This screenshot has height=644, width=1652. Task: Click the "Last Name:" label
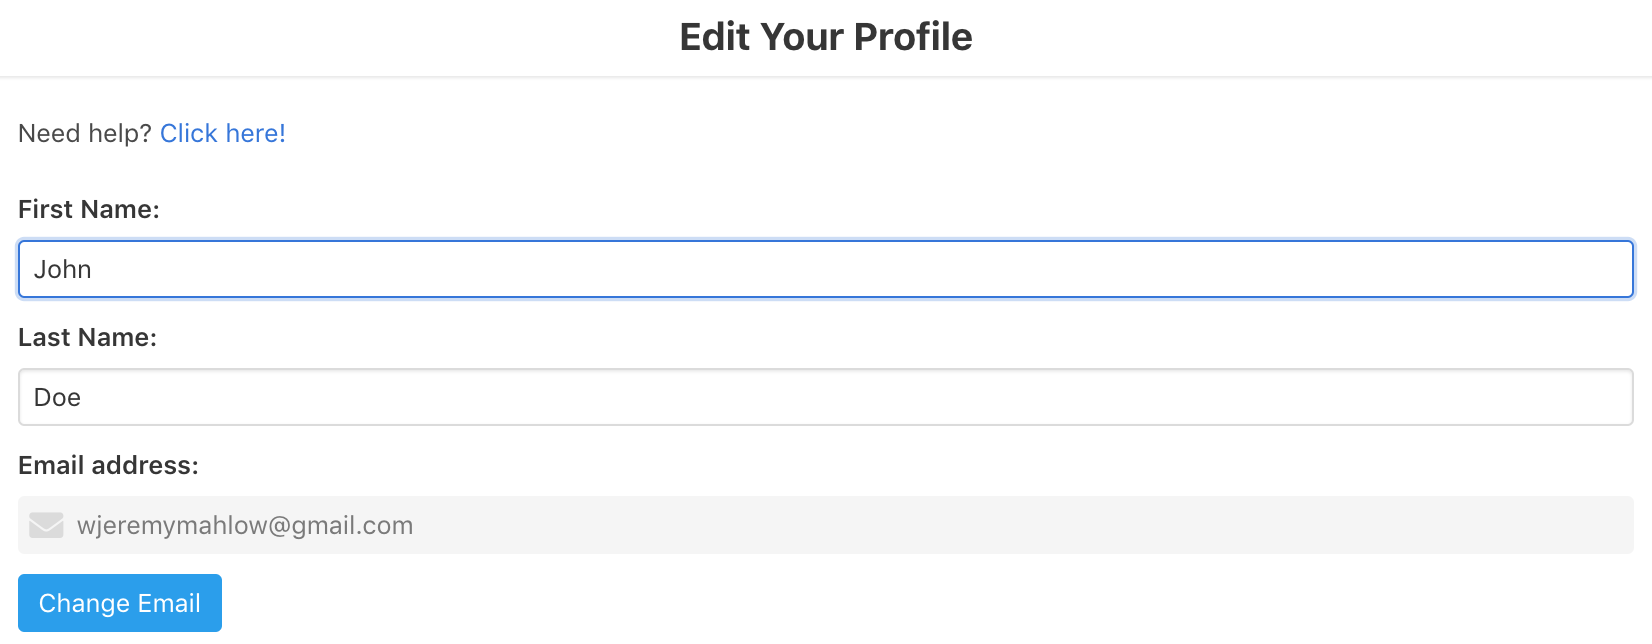pyautogui.click(x=88, y=338)
